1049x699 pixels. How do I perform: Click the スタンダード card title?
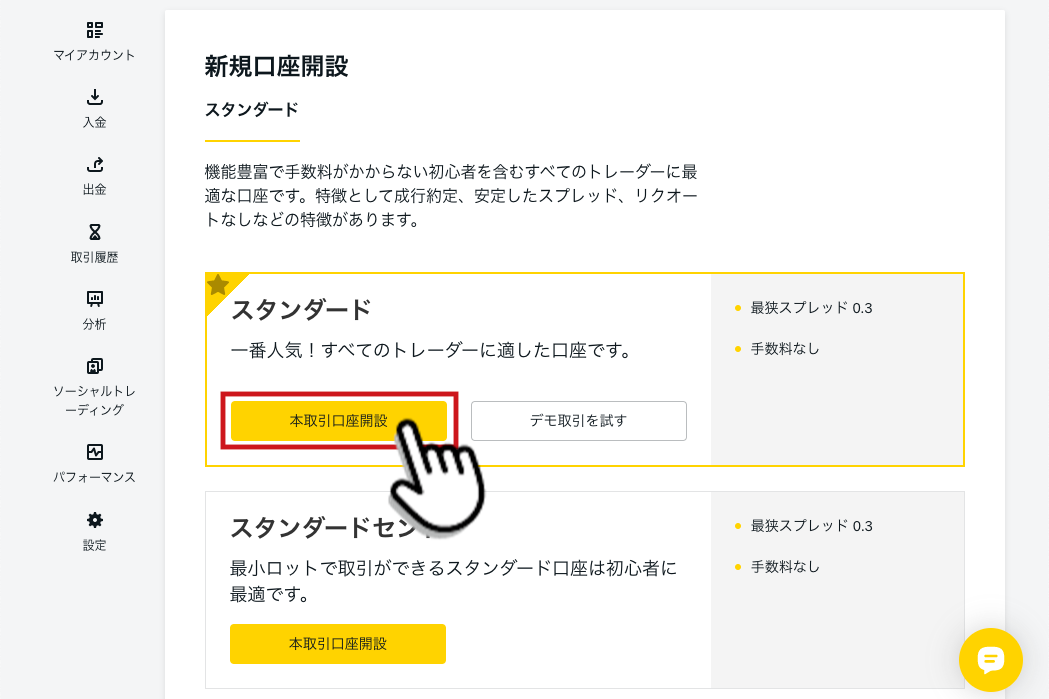pos(300,310)
